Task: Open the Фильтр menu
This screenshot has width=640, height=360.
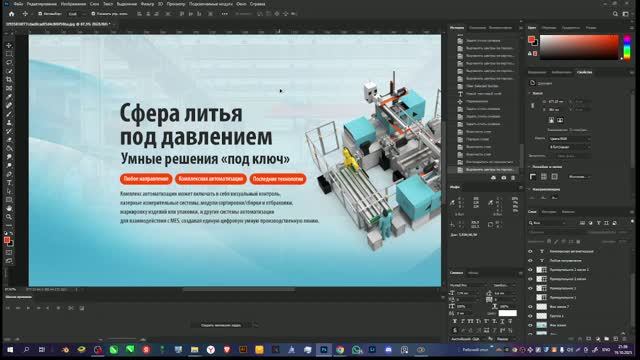Action: point(147,4)
